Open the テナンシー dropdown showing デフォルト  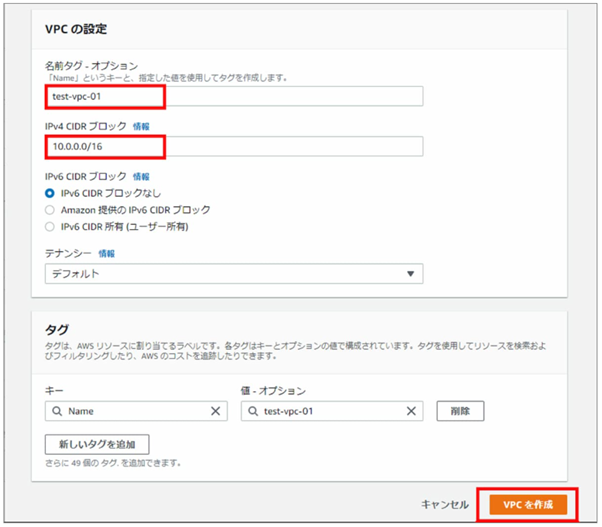(x=233, y=274)
